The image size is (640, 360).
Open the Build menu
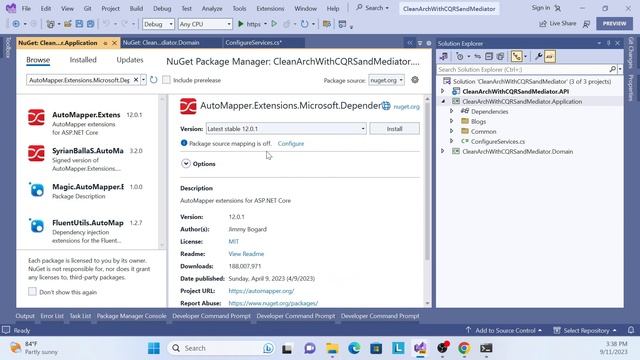click(x=136, y=8)
